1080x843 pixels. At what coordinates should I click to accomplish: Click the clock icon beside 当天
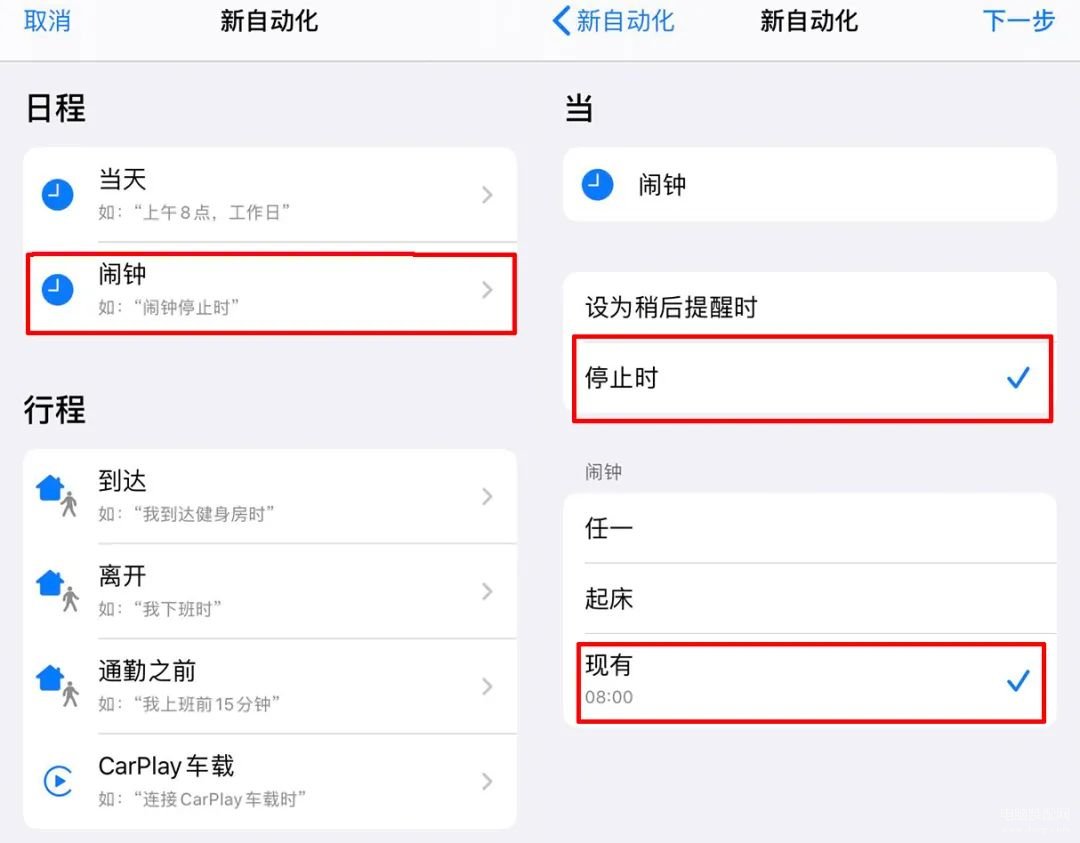tap(58, 195)
